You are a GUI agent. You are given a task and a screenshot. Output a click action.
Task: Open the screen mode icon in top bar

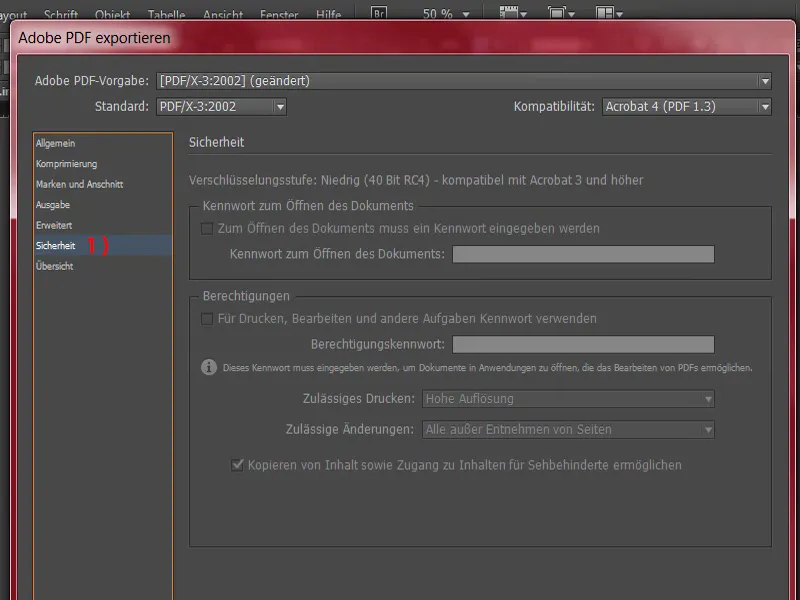pyautogui.click(x=561, y=13)
